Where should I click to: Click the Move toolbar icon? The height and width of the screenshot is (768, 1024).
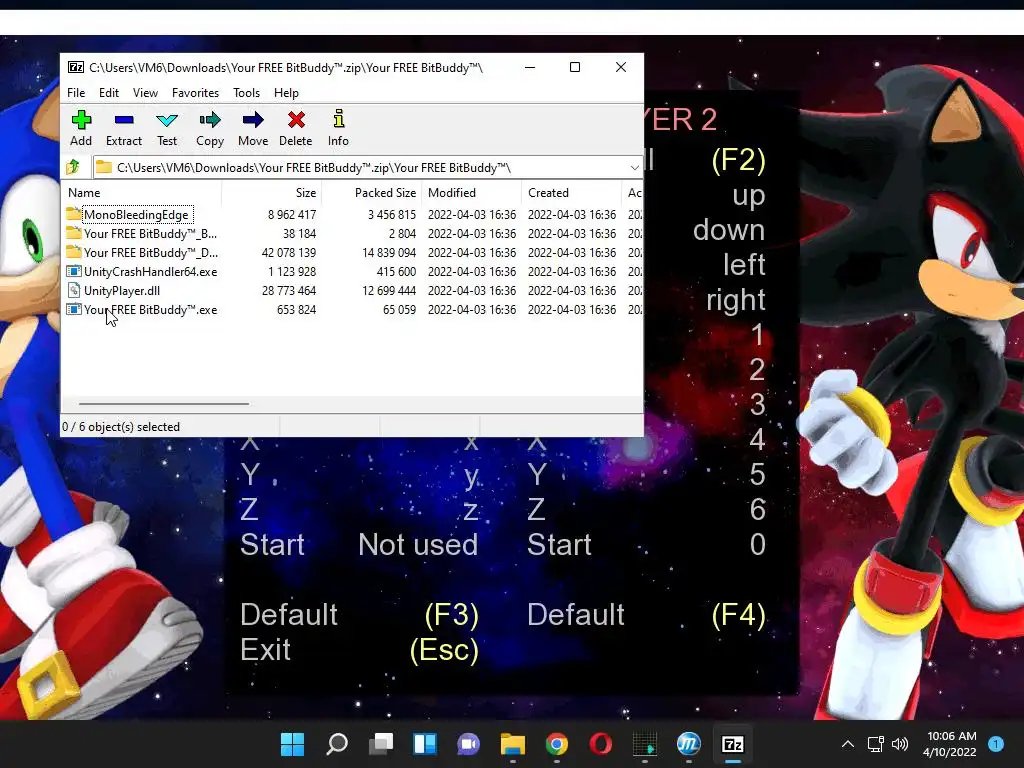point(253,120)
